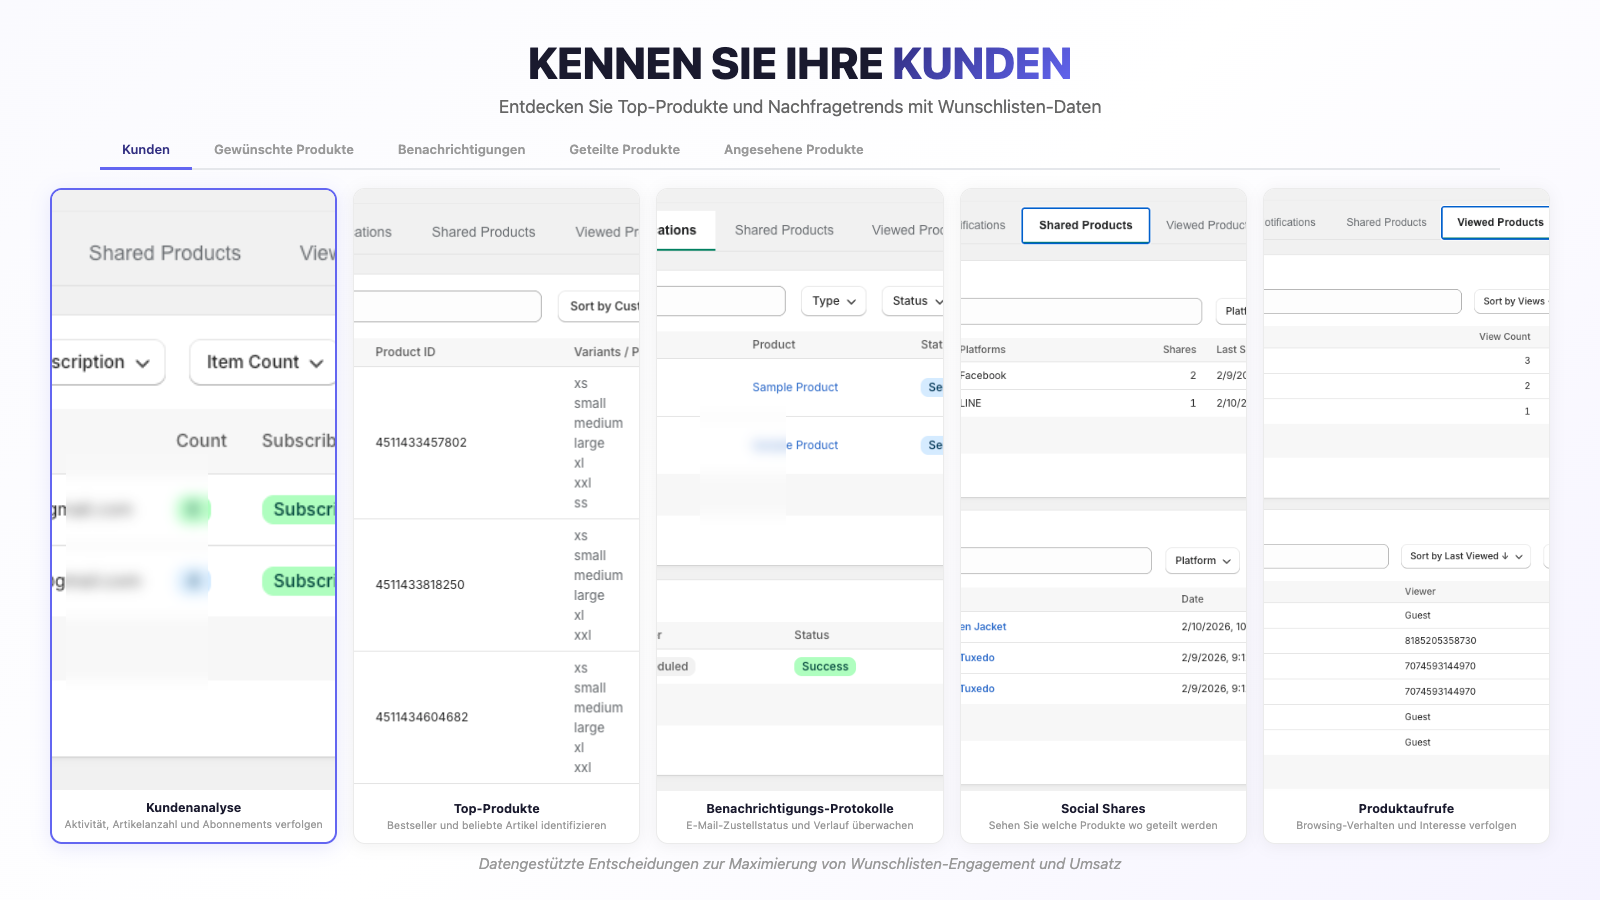Open the Benachrichtigungen tab

coord(461,150)
